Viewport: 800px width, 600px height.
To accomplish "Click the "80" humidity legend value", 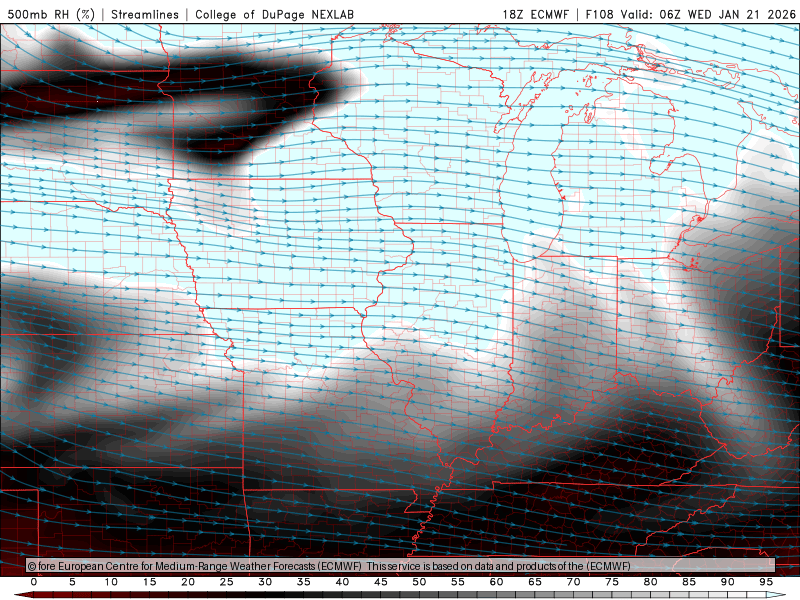I will (x=651, y=582).
